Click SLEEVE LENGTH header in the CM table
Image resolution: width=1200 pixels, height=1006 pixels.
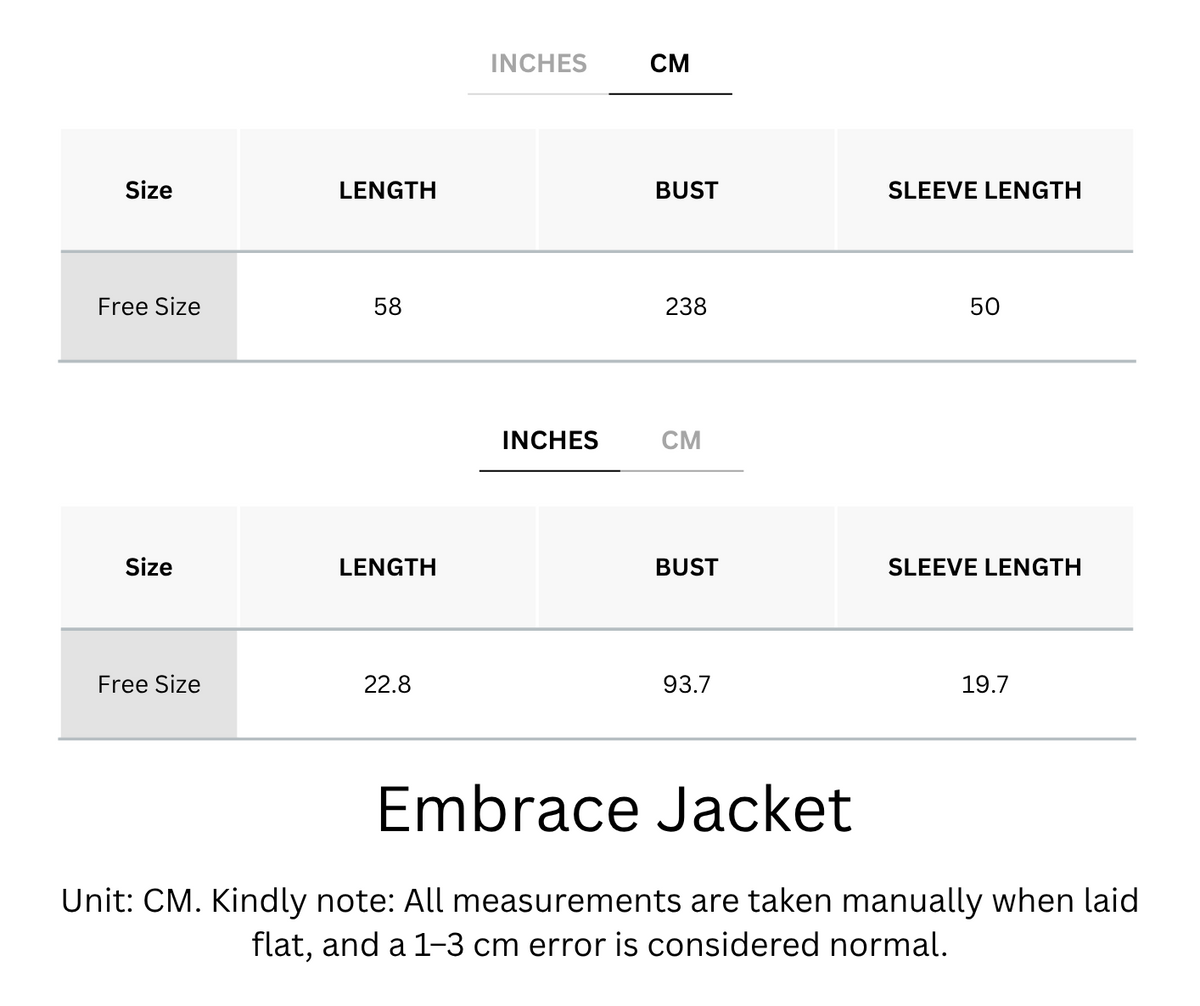tap(984, 190)
